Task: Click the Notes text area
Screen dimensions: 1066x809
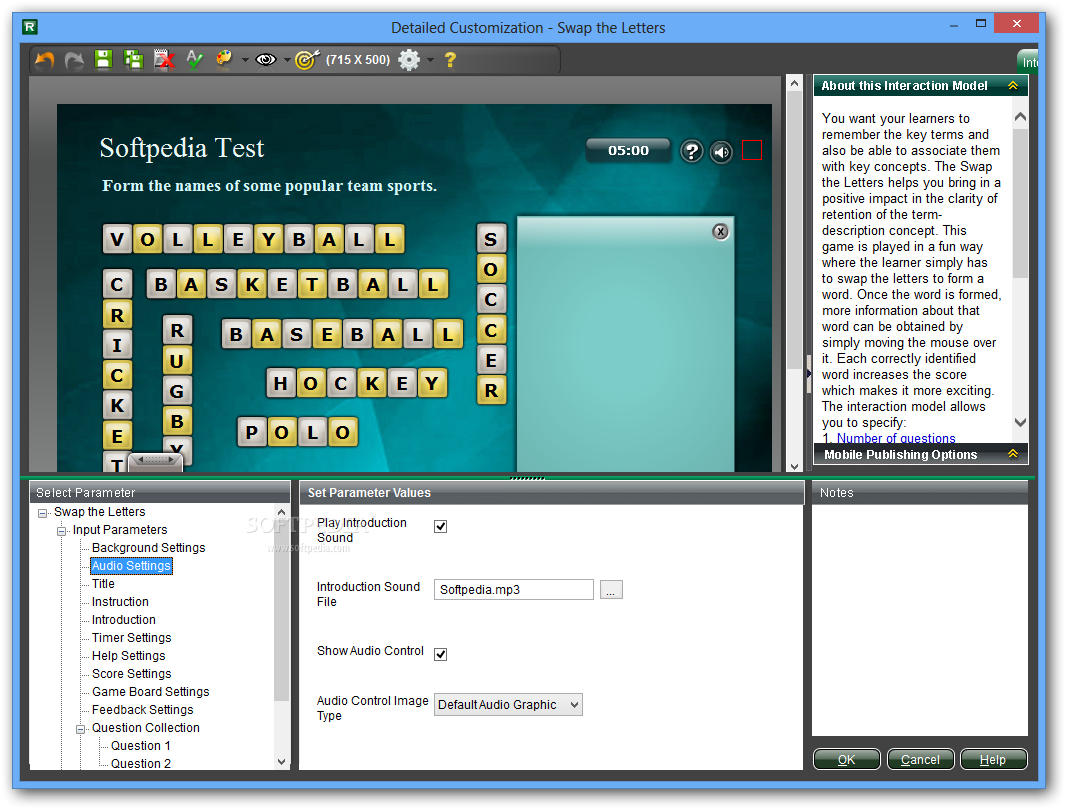Action: [920, 620]
